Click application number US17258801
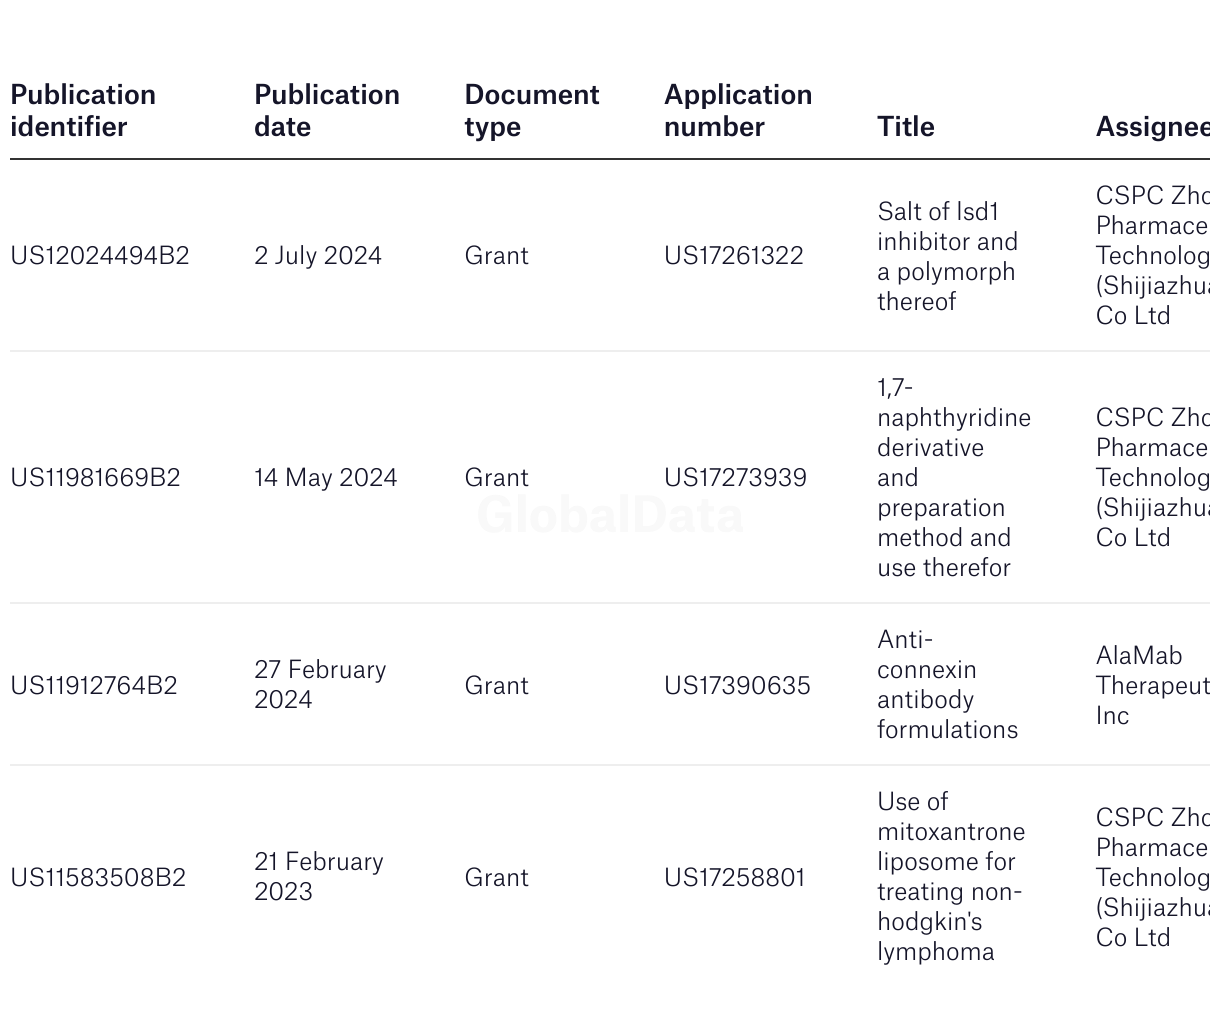The width and height of the screenshot is (1220, 1028). pos(734,878)
